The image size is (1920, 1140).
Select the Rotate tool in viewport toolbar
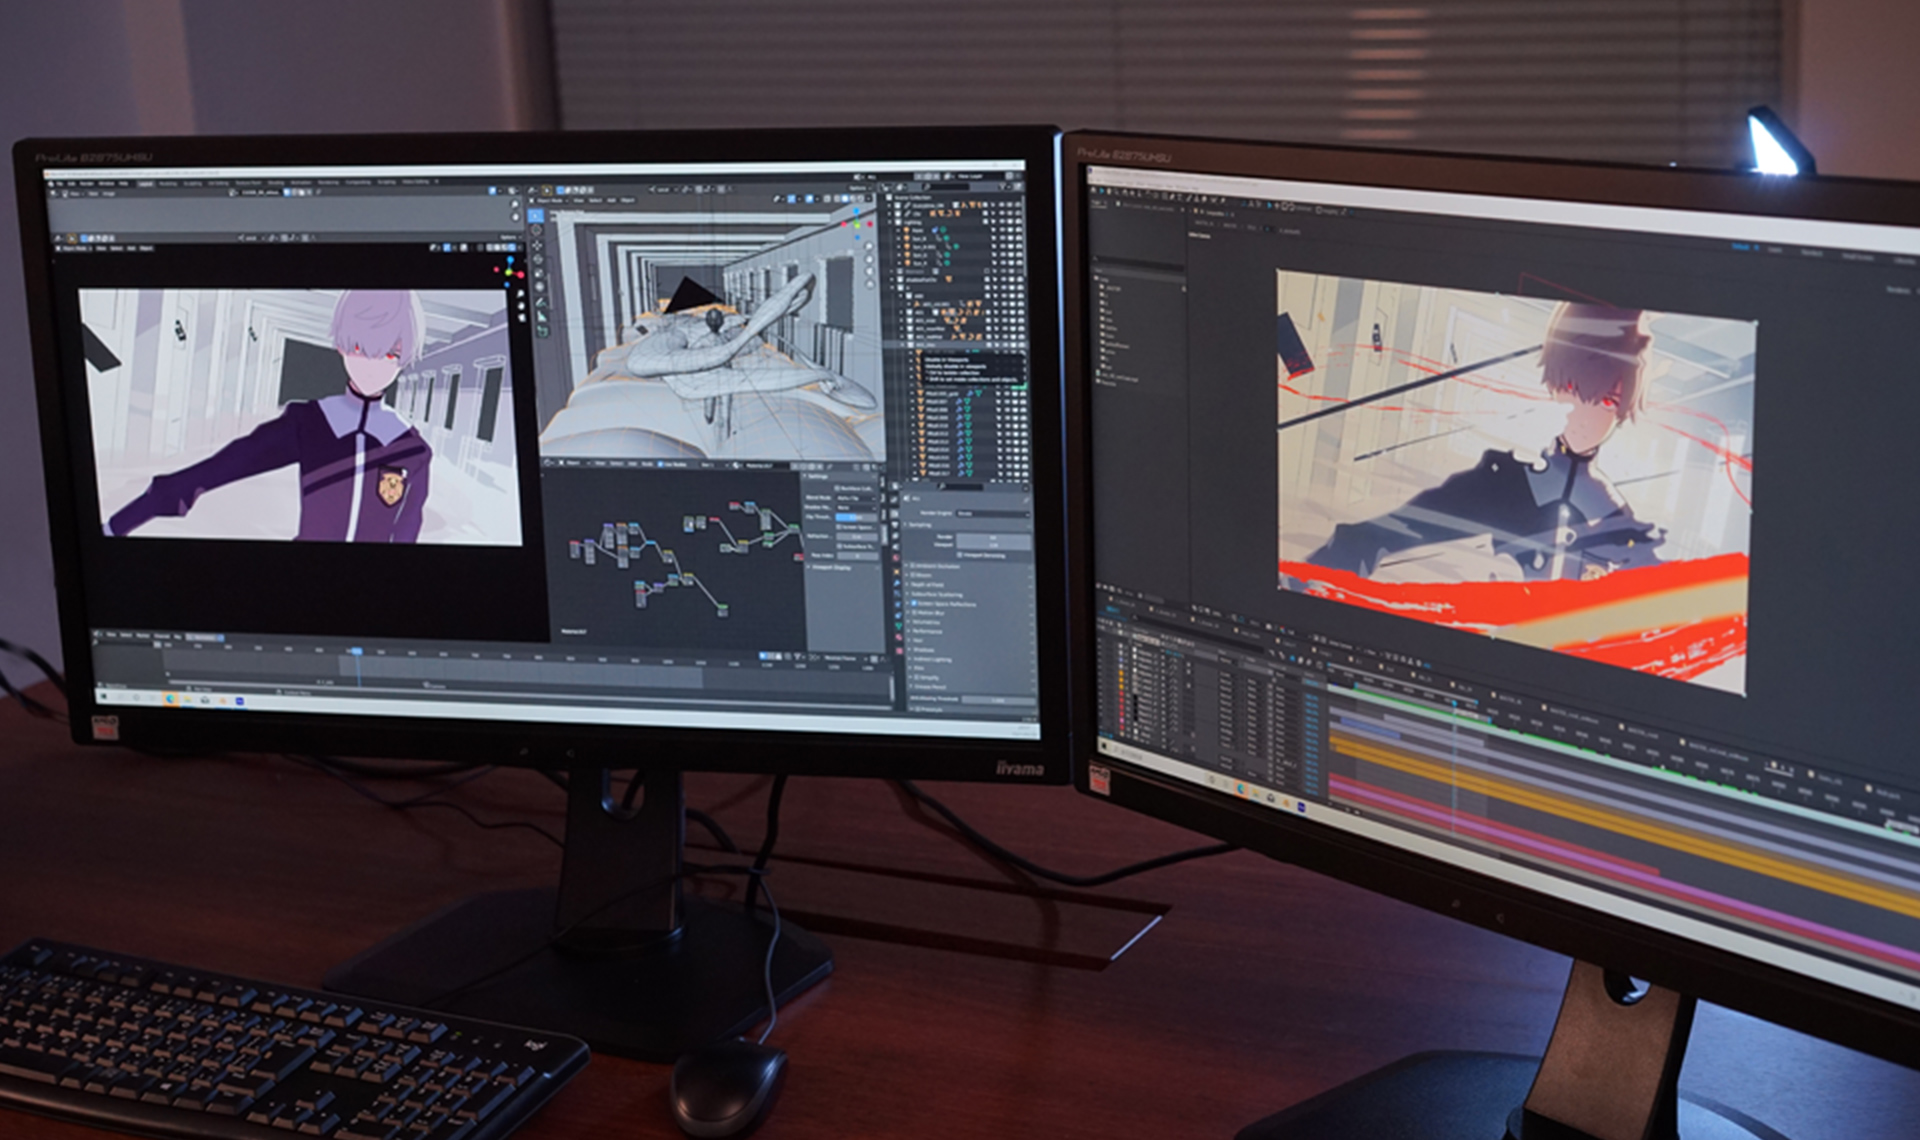click(538, 258)
